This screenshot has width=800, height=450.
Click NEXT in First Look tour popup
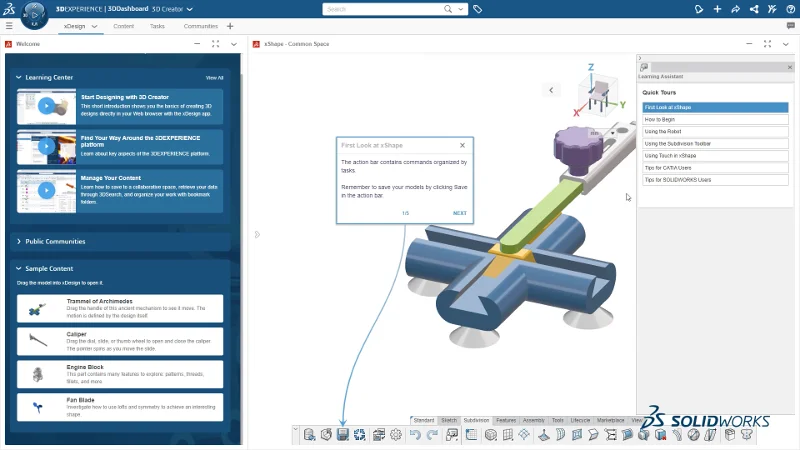tap(459, 213)
